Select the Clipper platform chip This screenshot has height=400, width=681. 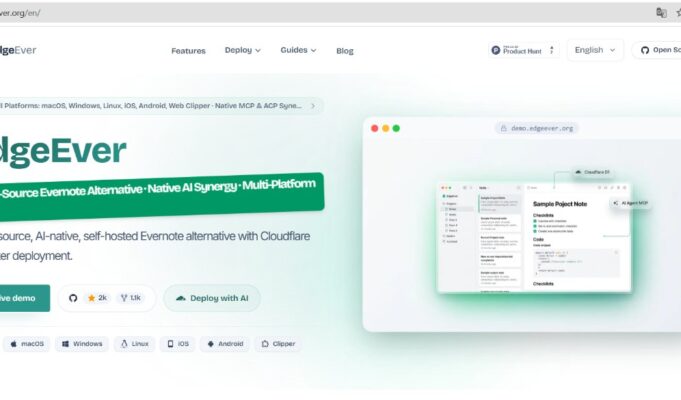click(278, 344)
